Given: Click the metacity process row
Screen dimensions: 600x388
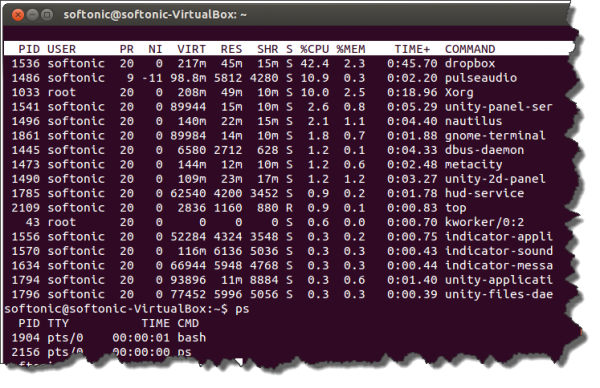Looking at the screenshot, I should [x=283, y=165].
